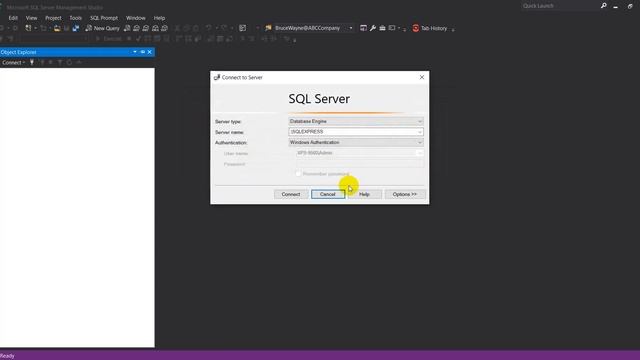Close the Object Explorer panel
This screenshot has width=640, height=360.
click(x=149, y=52)
